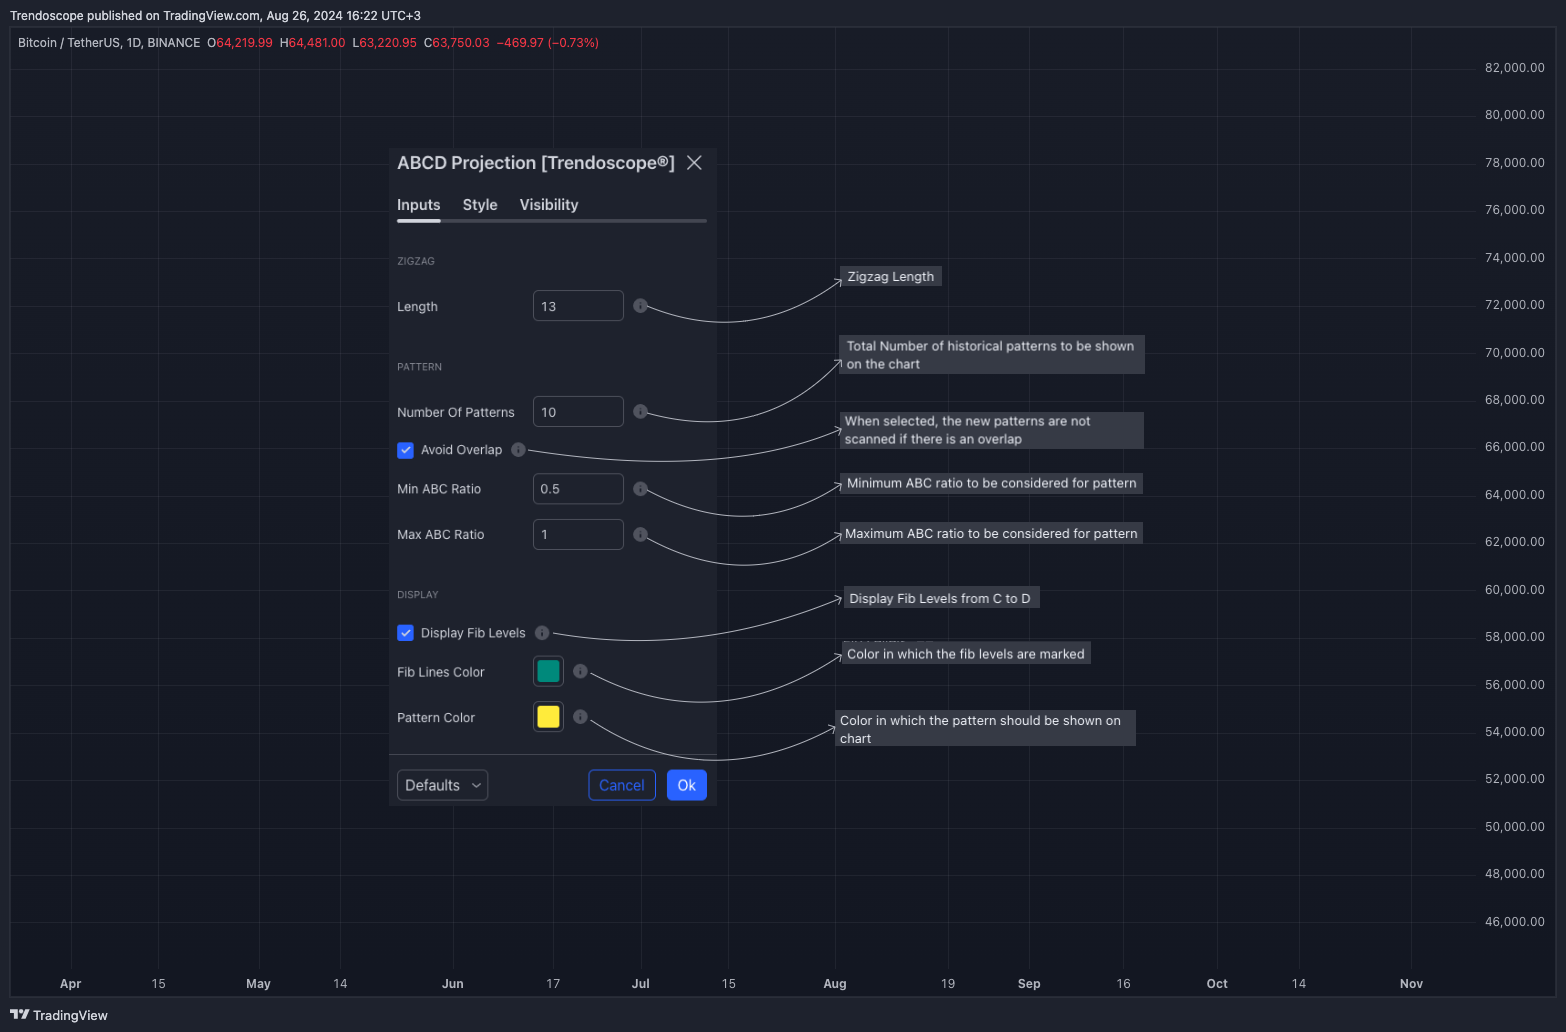This screenshot has width=1566, height=1032.
Task: Click the Number Of Patterns input field
Action: (x=578, y=412)
